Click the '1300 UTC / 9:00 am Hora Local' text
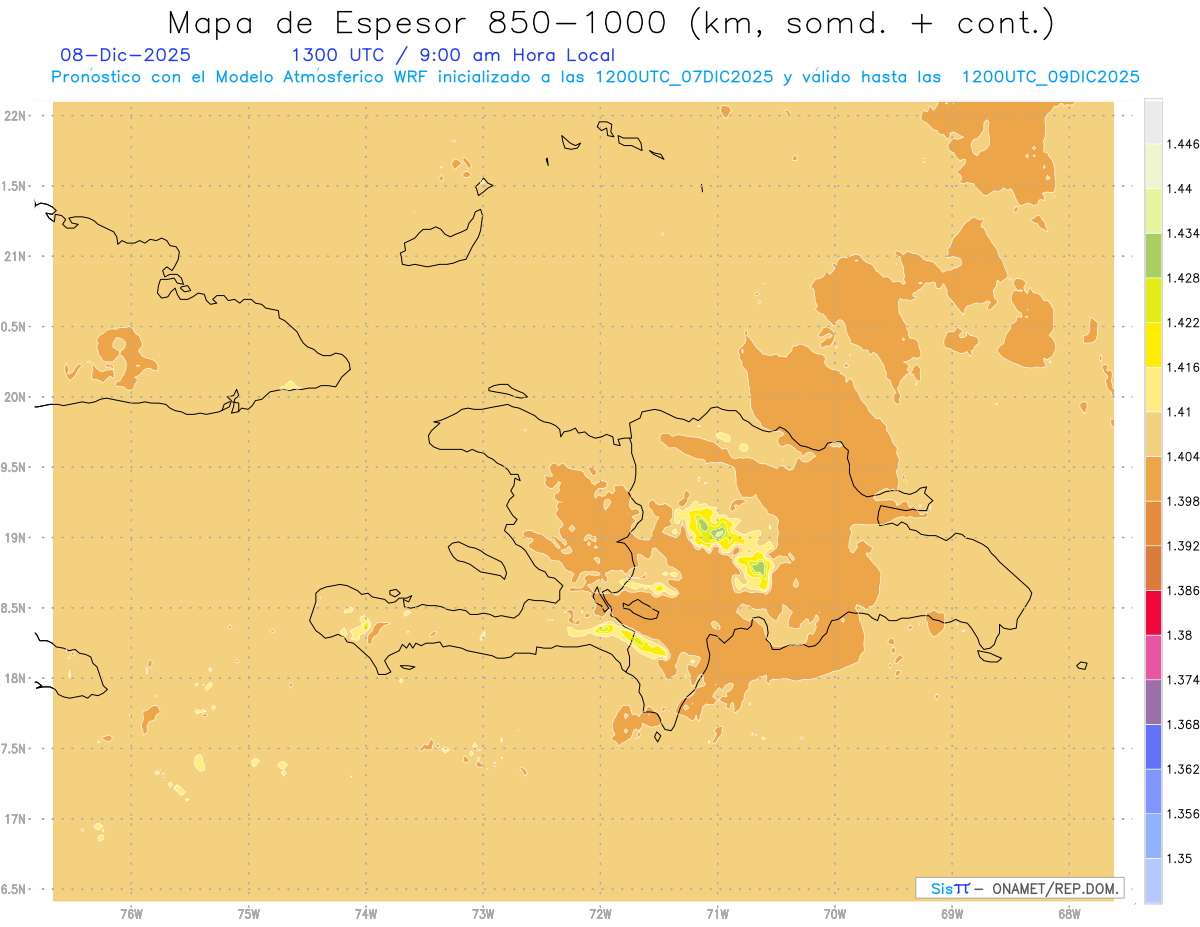 [452, 55]
